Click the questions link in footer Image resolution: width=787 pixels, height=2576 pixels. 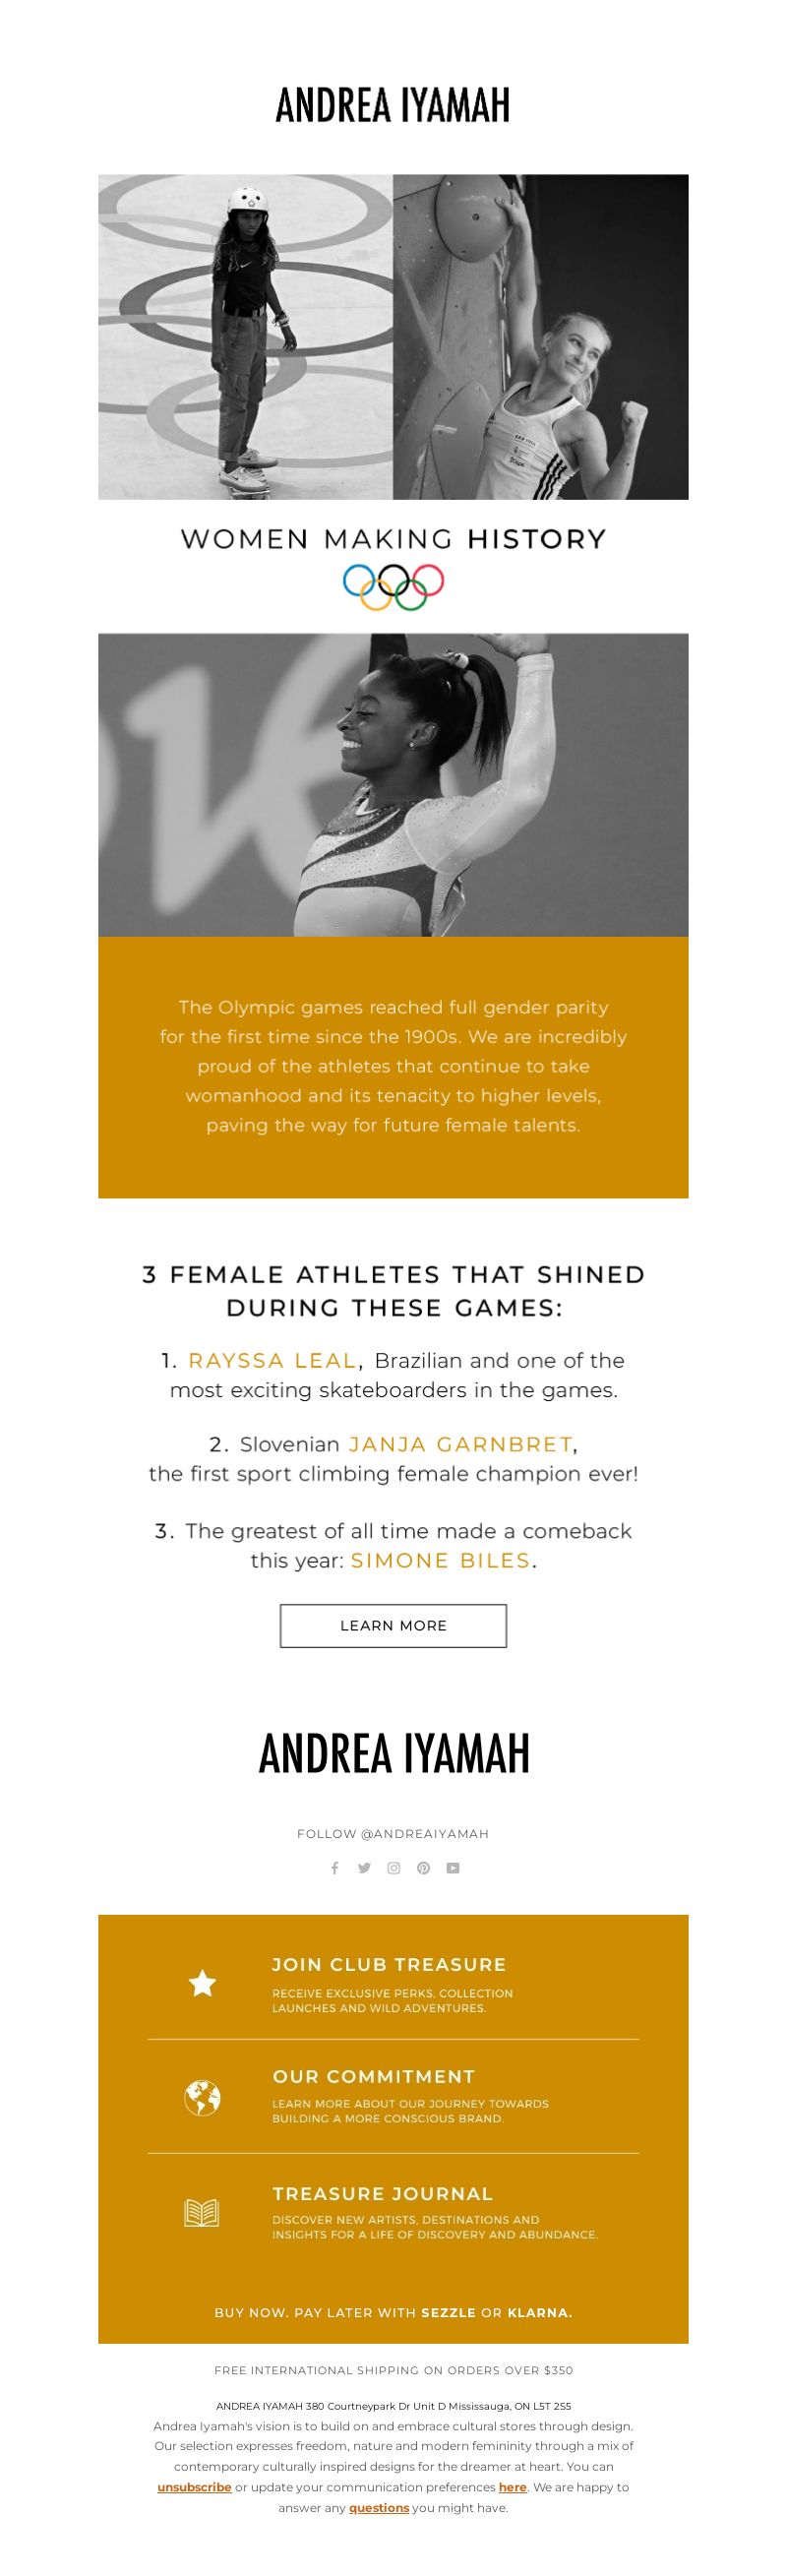(379, 2507)
